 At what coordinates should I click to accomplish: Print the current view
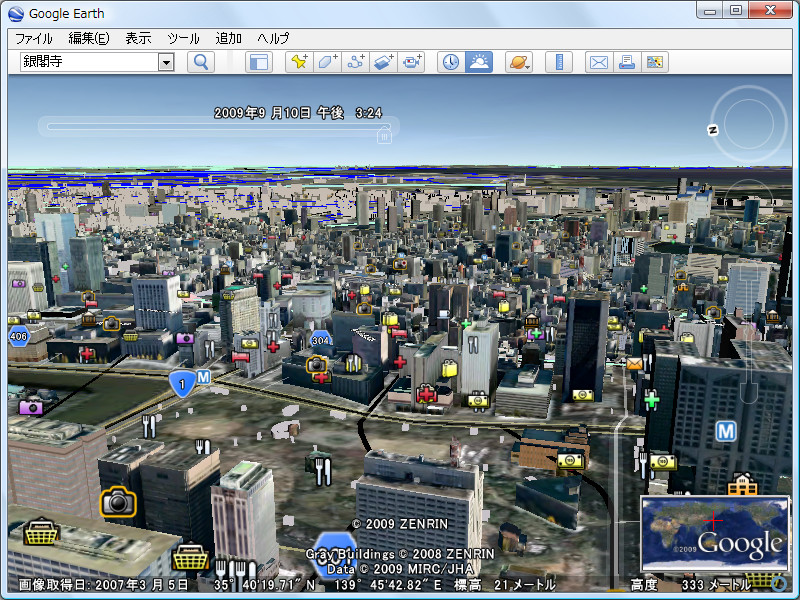[x=626, y=62]
